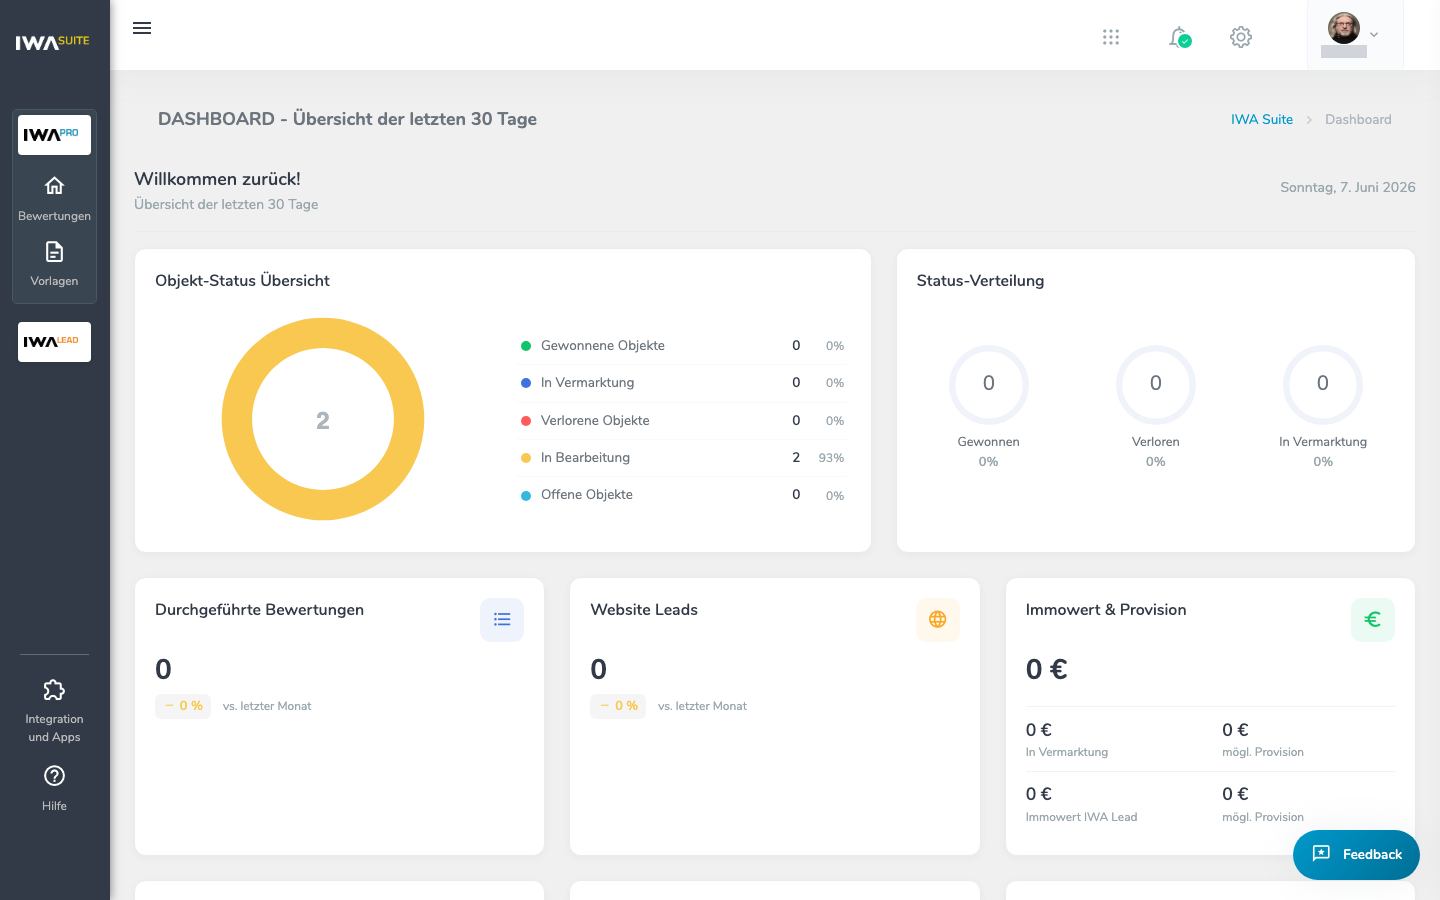Image resolution: width=1440 pixels, height=900 pixels.
Task: Click the globe icon on Website Leads
Action: coord(938,620)
